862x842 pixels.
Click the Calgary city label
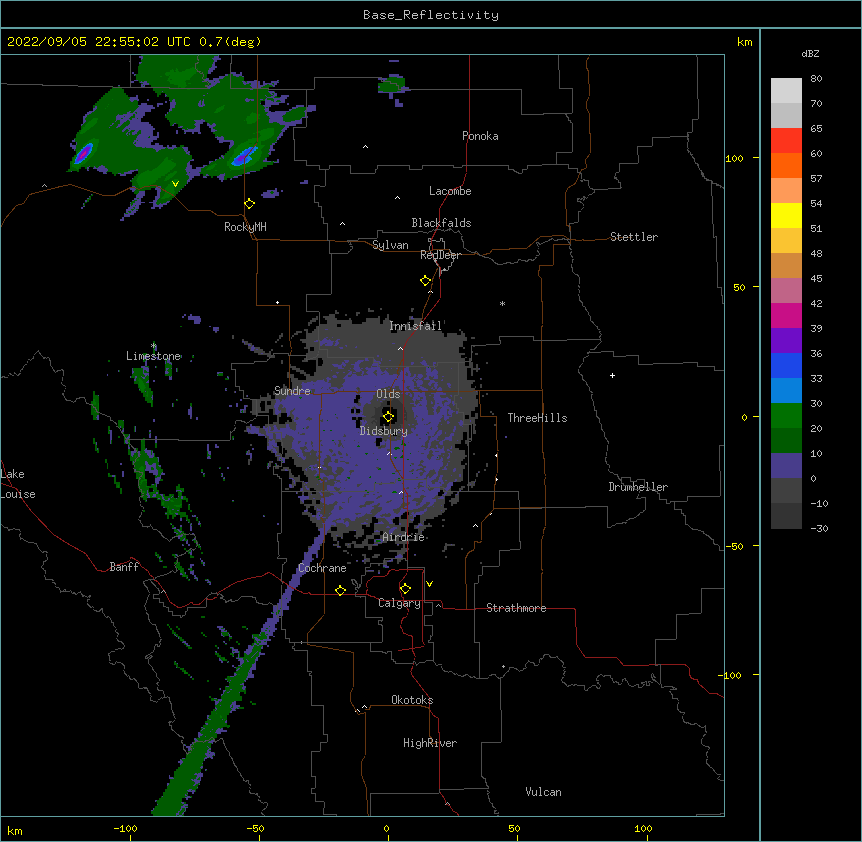pos(400,603)
